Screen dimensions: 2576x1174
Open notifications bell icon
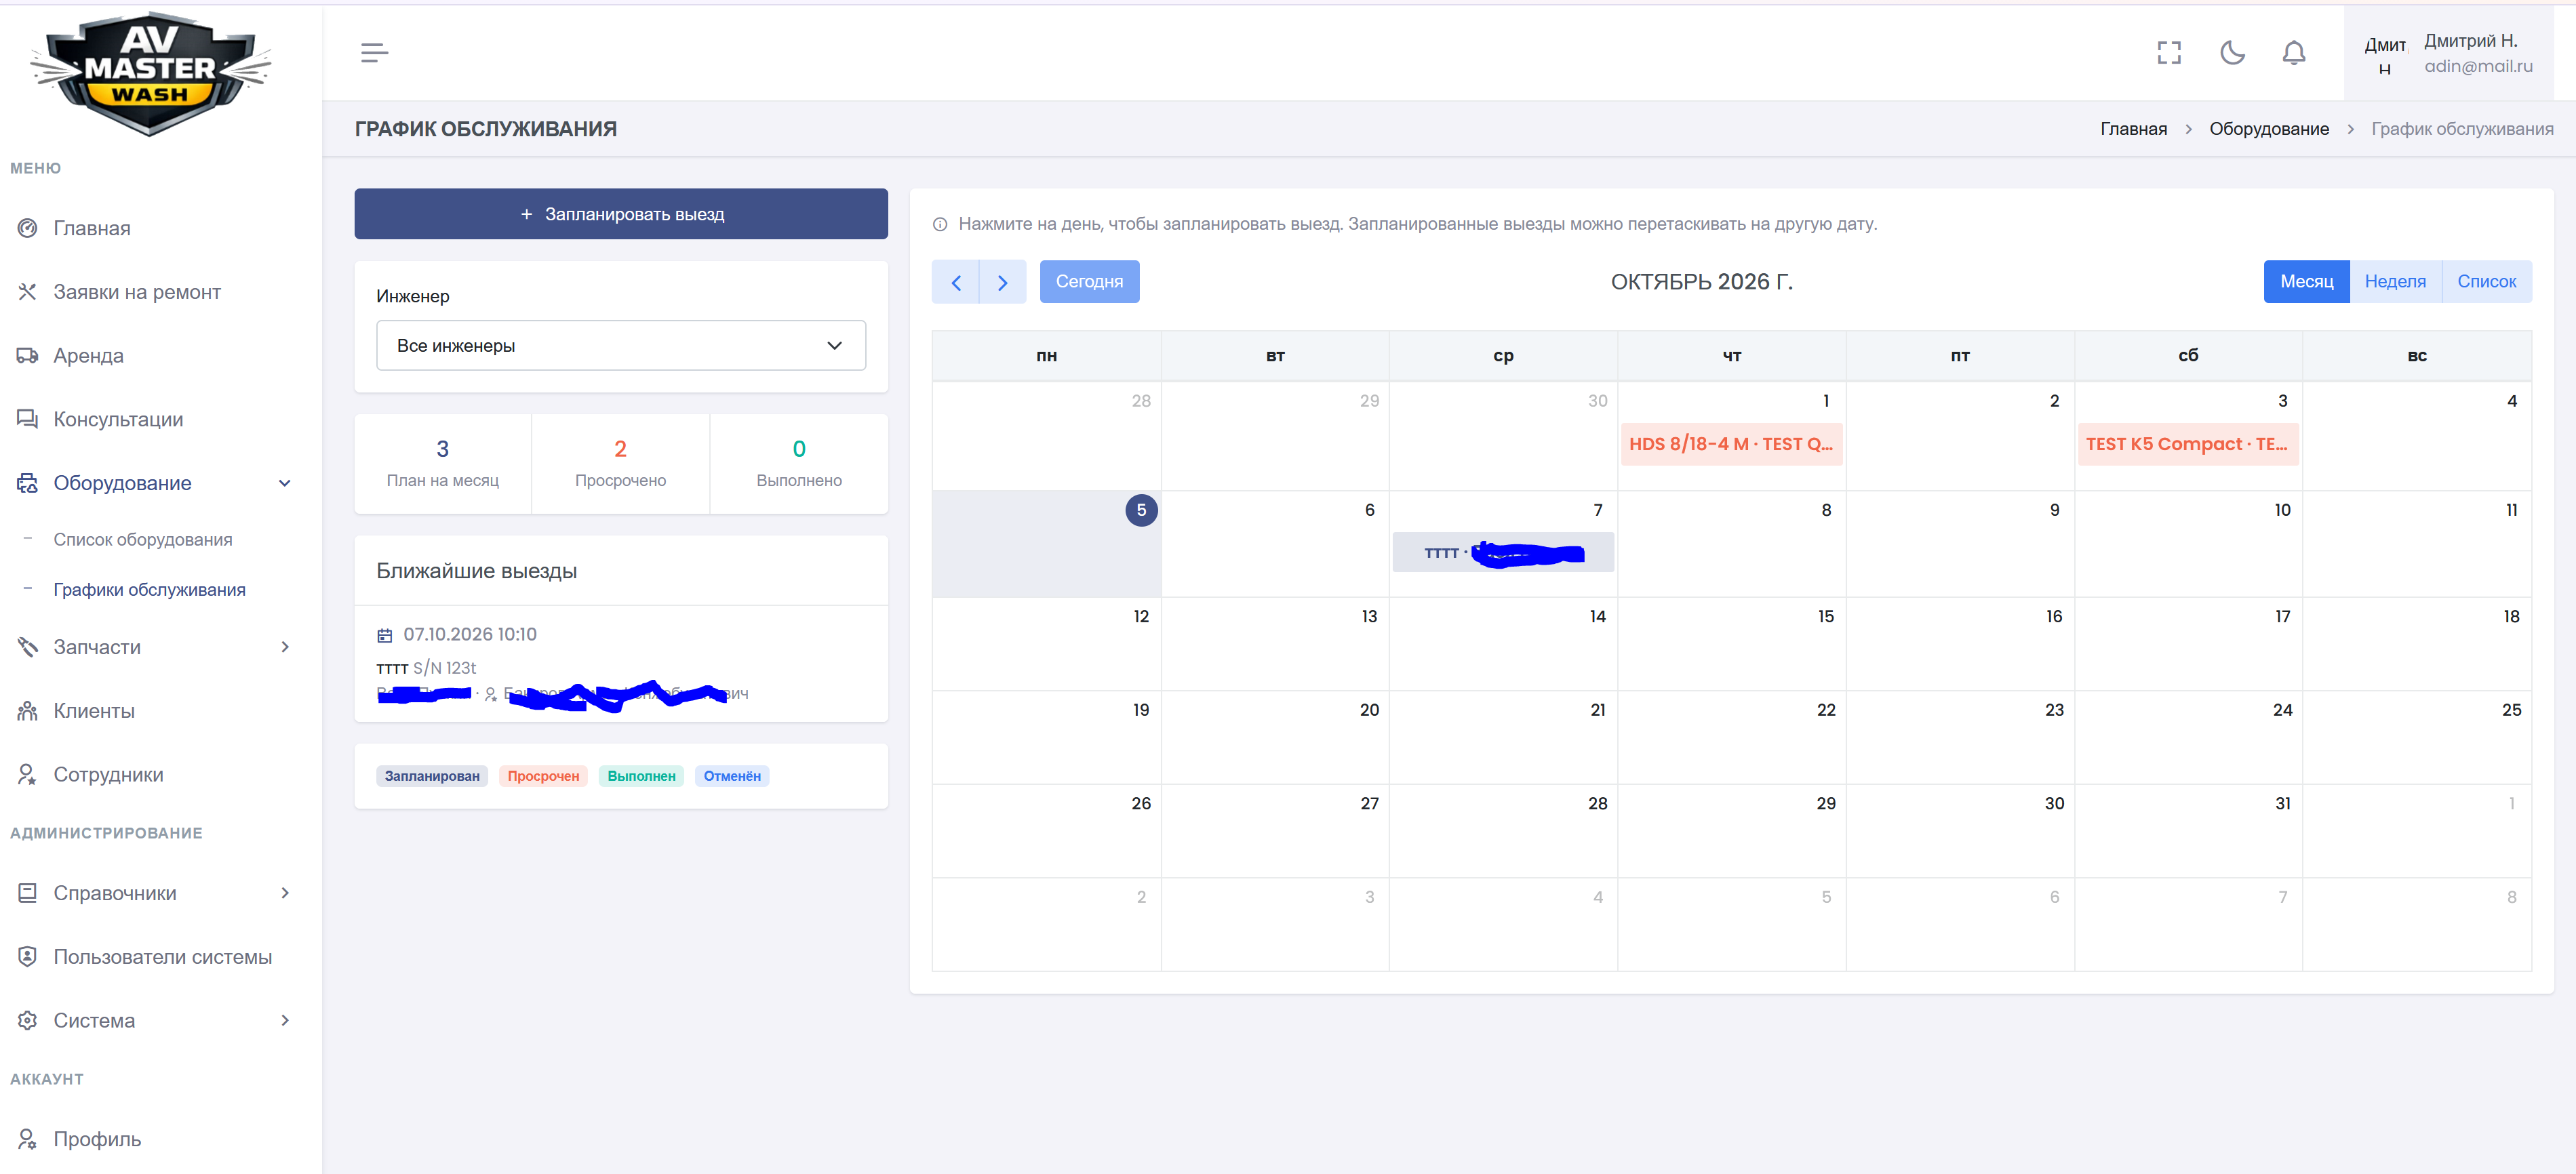pyautogui.click(x=2294, y=53)
